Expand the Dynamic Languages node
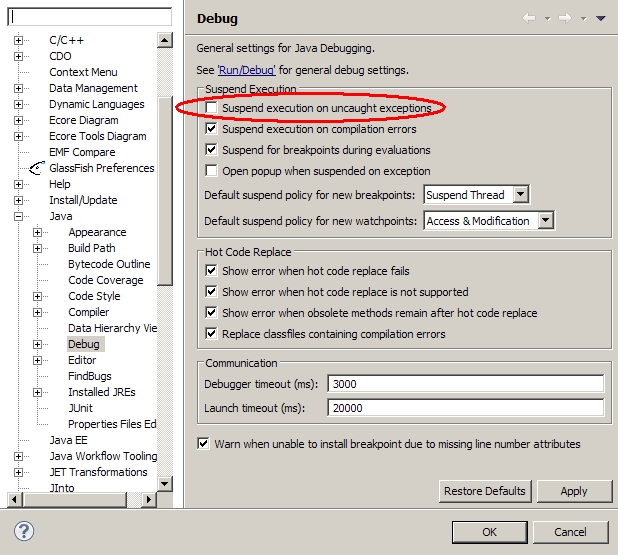The width and height of the screenshot is (618, 555). coord(18,104)
